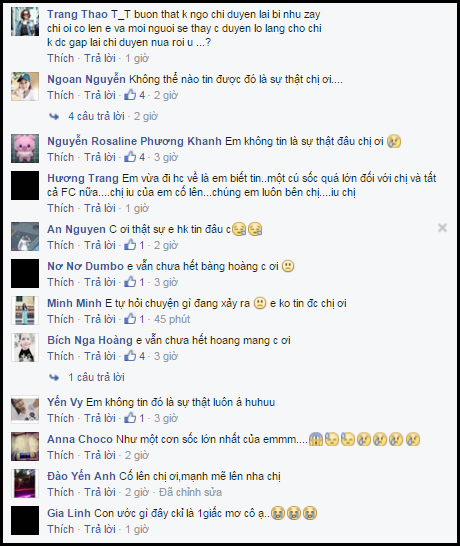The image size is (460, 546).
Task: Click the thumbs-up icon under Bích Nga Hoàng's comment
Action: (x=130, y=356)
